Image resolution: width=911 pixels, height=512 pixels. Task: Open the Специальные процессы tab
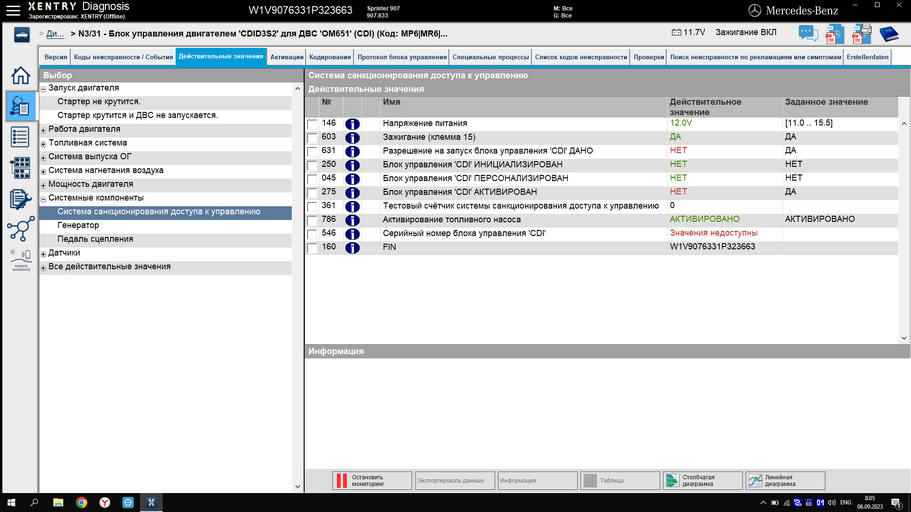point(490,57)
